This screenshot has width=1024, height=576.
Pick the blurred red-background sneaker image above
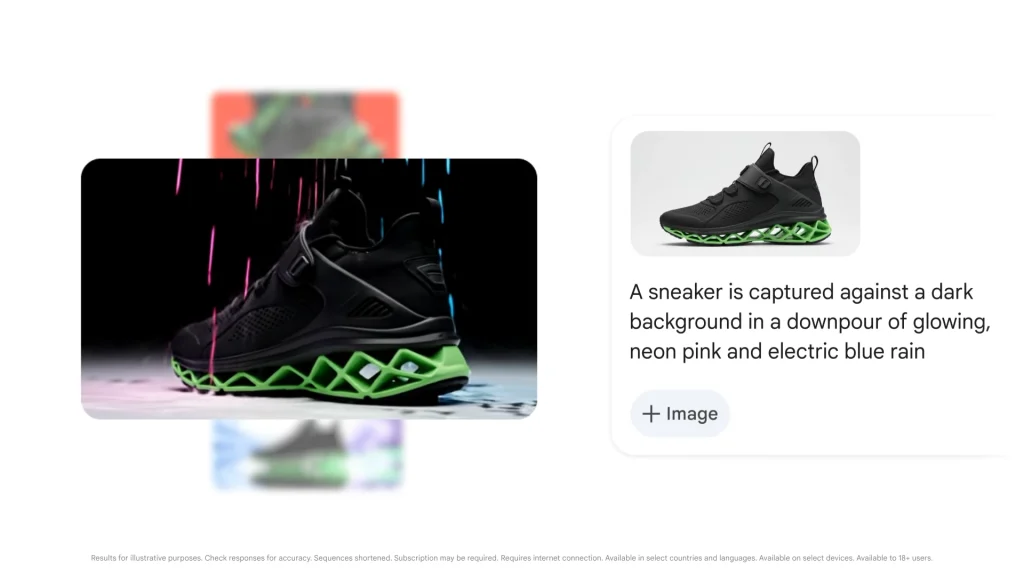[305, 125]
